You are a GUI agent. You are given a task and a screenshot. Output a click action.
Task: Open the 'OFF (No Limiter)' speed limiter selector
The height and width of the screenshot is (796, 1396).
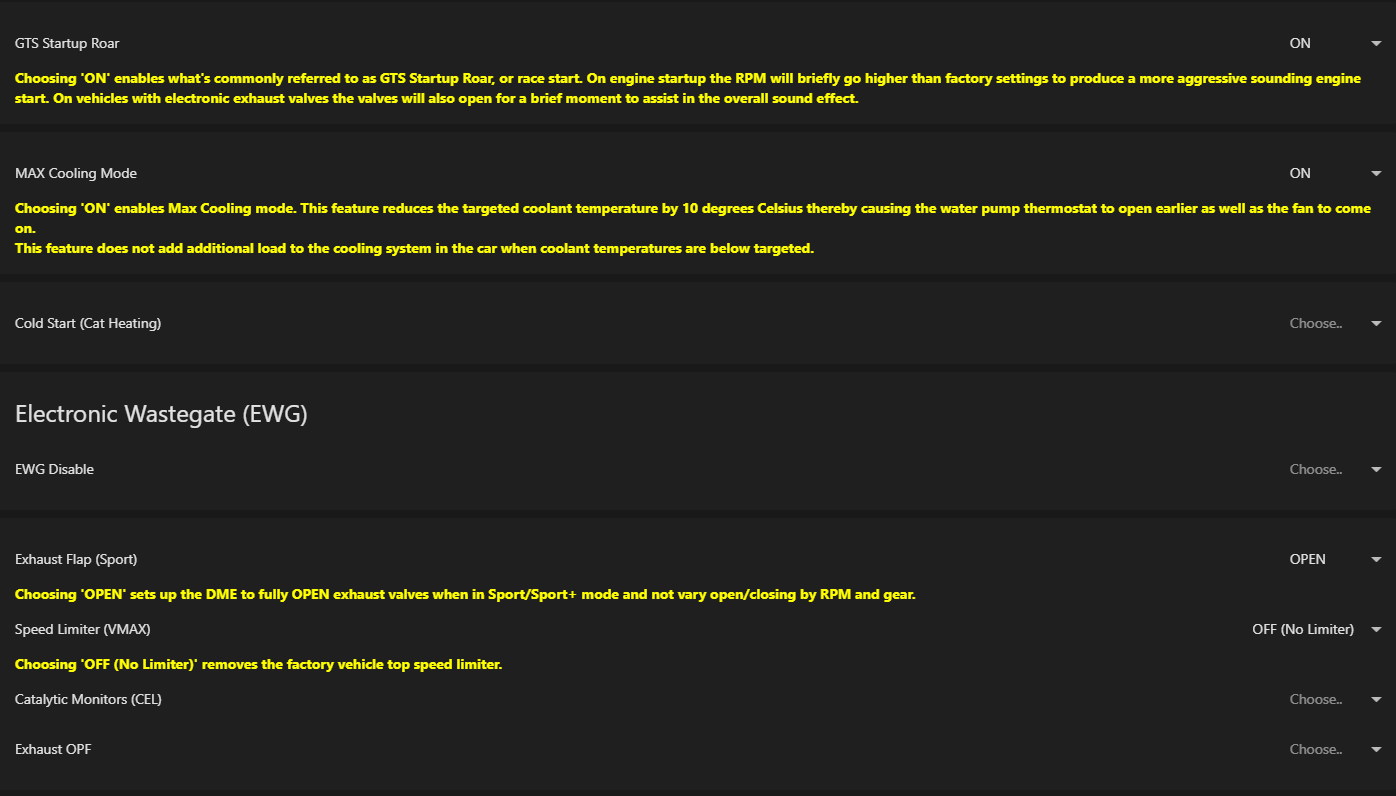point(1303,629)
